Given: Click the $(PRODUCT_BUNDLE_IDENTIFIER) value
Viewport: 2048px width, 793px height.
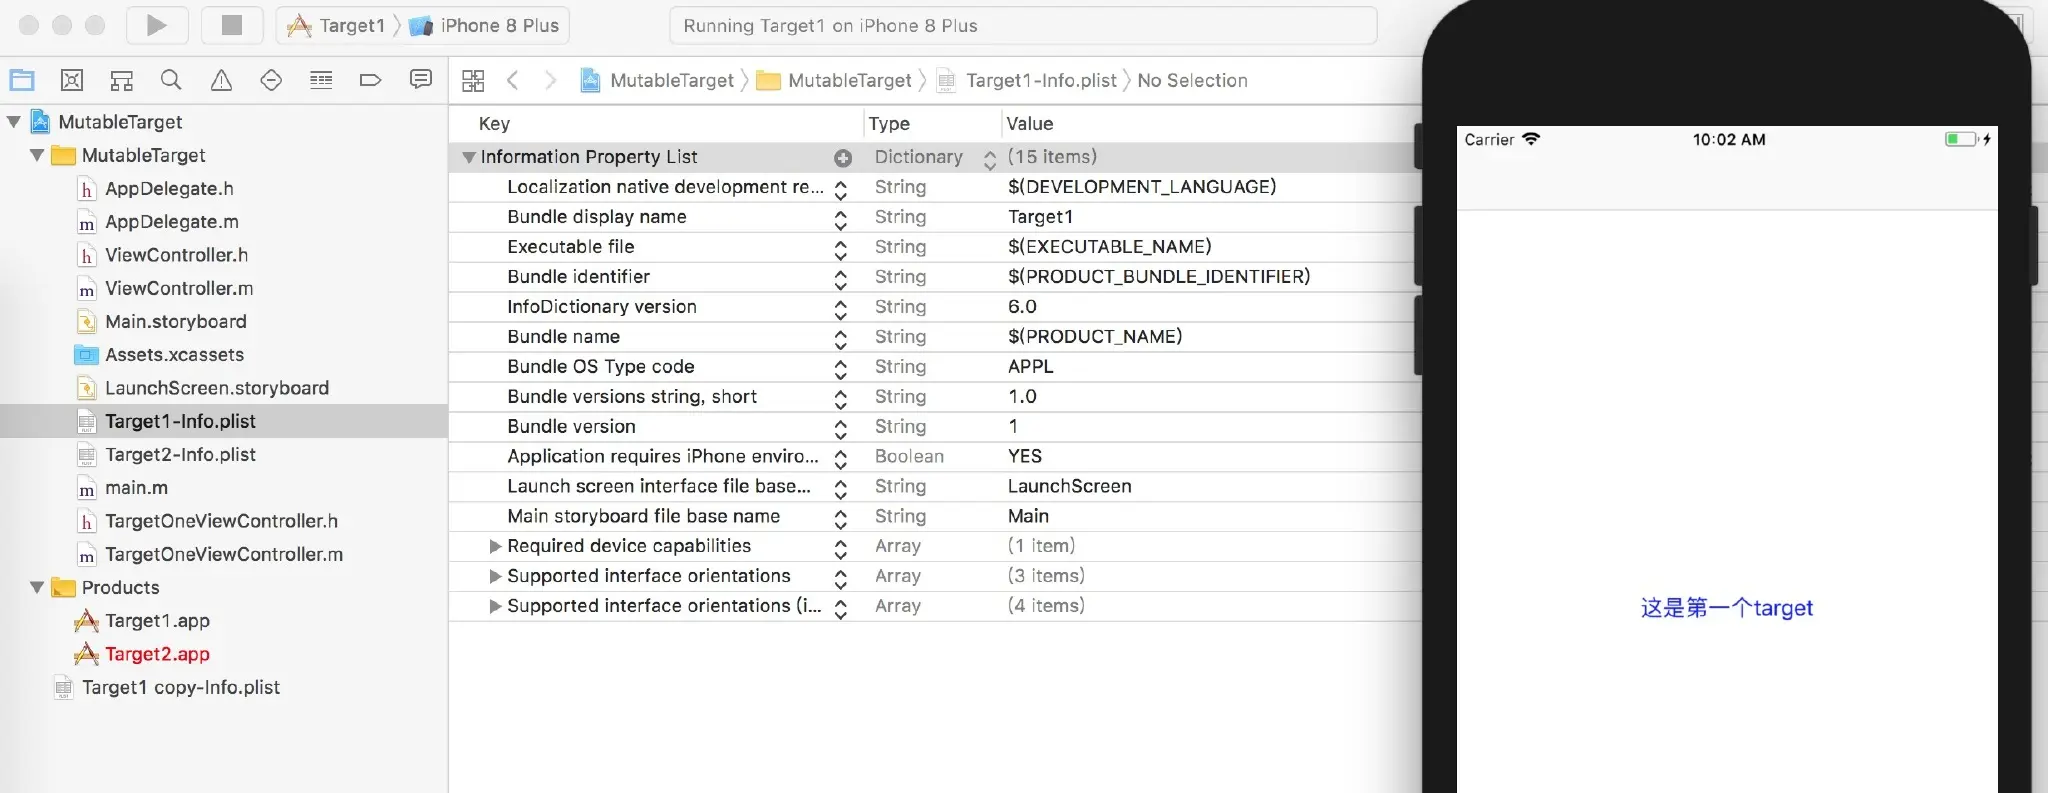Looking at the screenshot, I should pyautogui.click(x=1159, y=277).
